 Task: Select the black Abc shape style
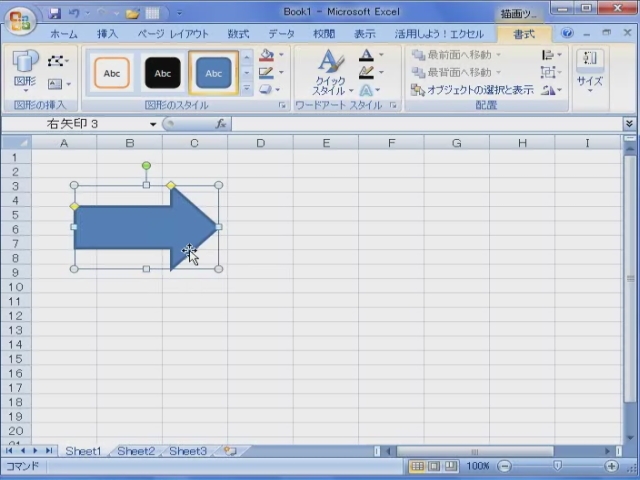click(162, 73)
